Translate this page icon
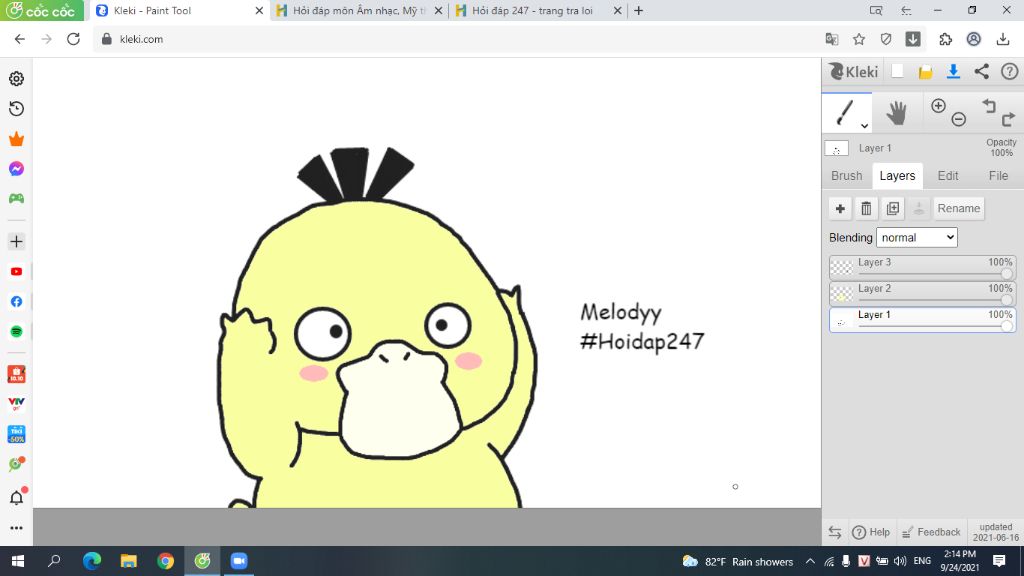This screenshot has width=1024, height=576. tap(831, 39)
